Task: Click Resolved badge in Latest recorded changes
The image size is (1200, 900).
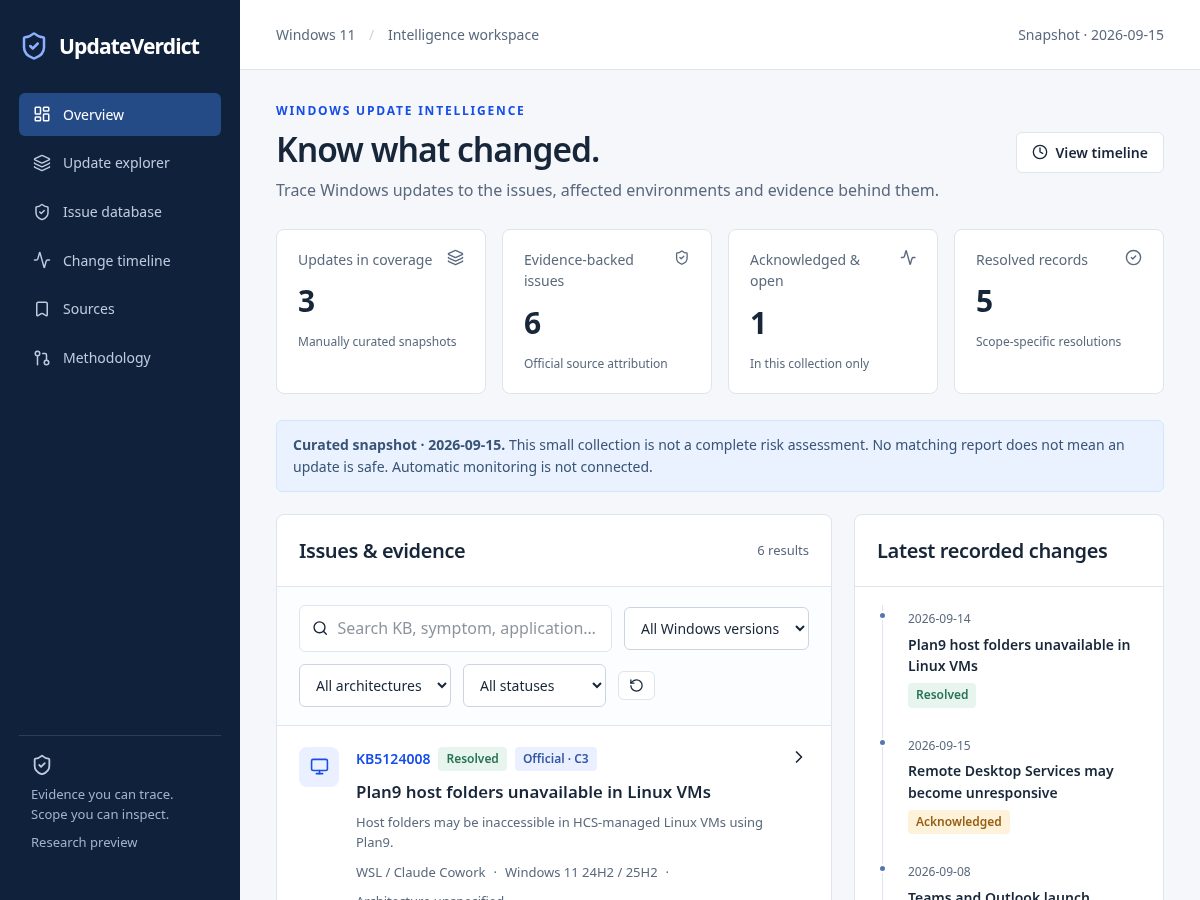Action: click(942, 695)
